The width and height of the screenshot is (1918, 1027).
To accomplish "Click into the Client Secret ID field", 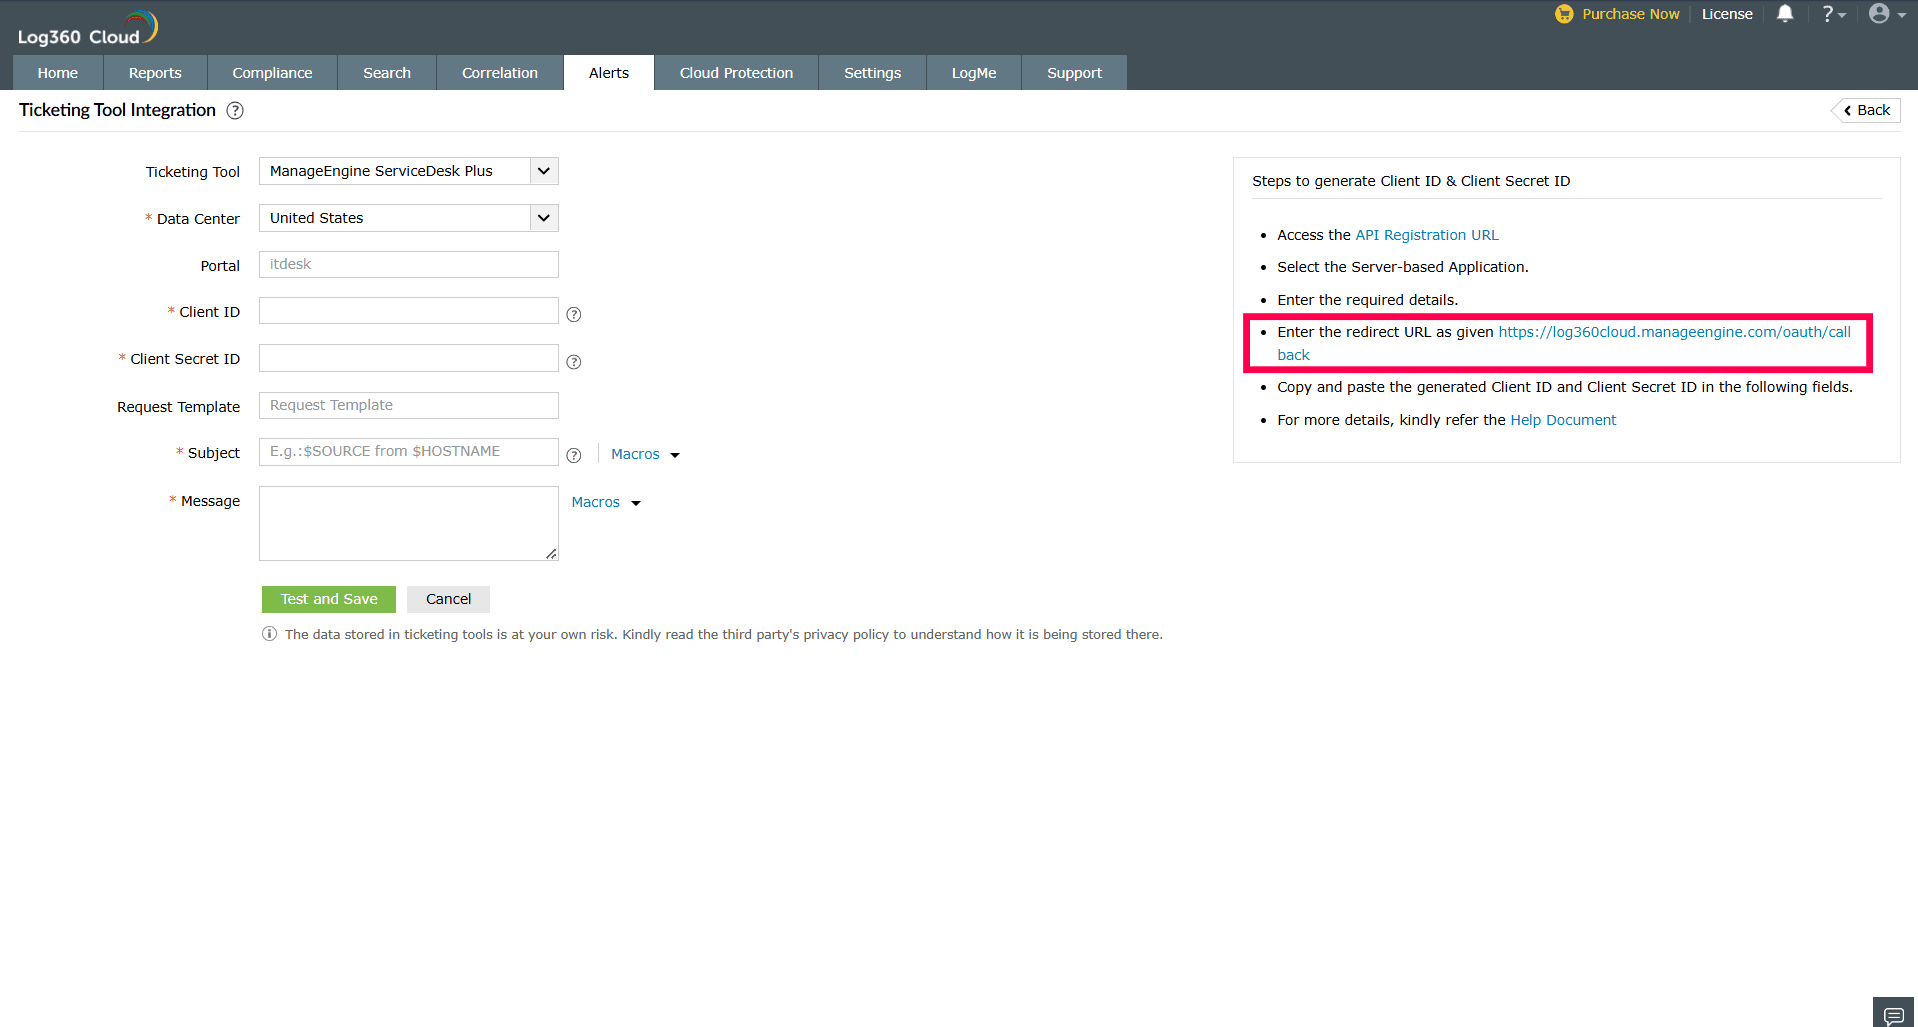I will pos(408,358).
